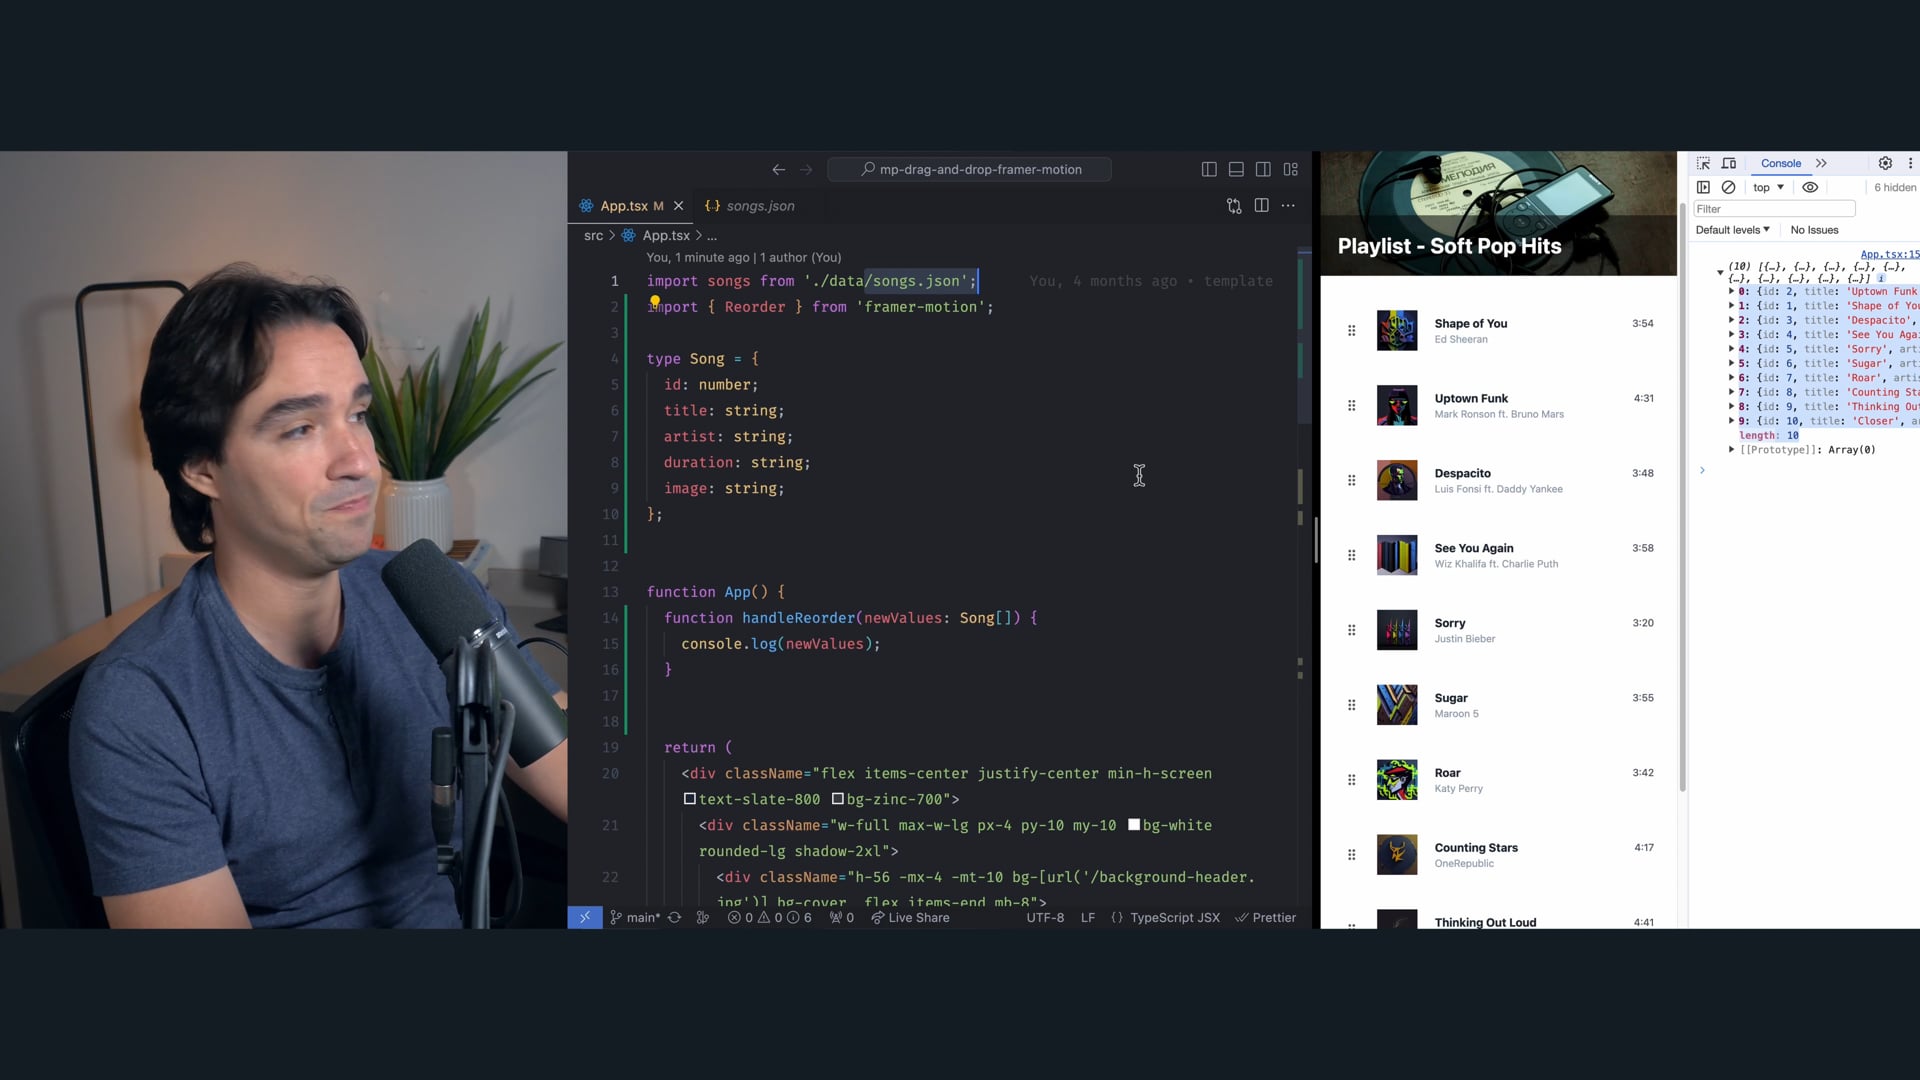Click the lightbulb code action icon
This screenshot has width=1920, height=1080.
[x=655, y=301]
